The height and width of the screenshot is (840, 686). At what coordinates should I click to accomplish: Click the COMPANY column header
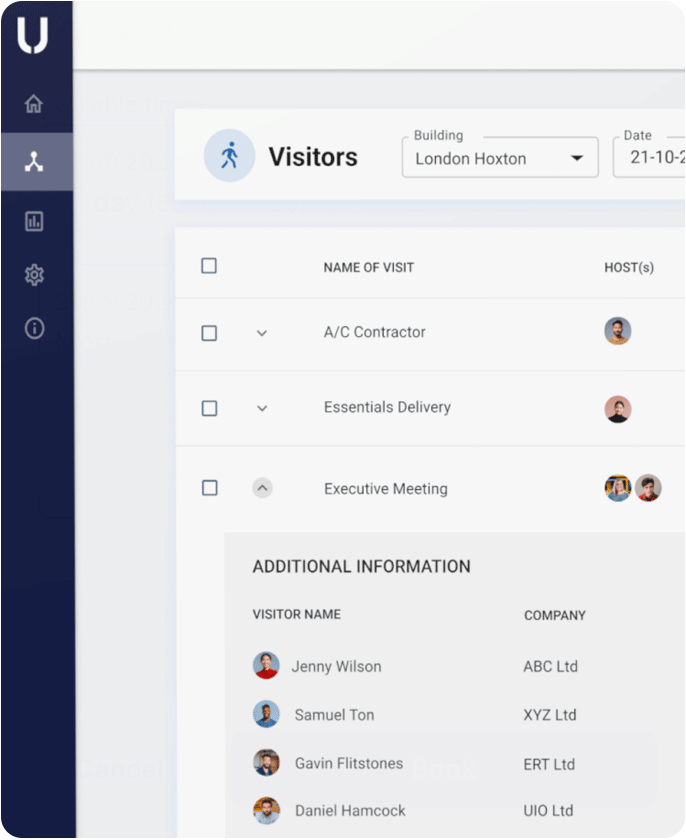[x=555, y=616]
